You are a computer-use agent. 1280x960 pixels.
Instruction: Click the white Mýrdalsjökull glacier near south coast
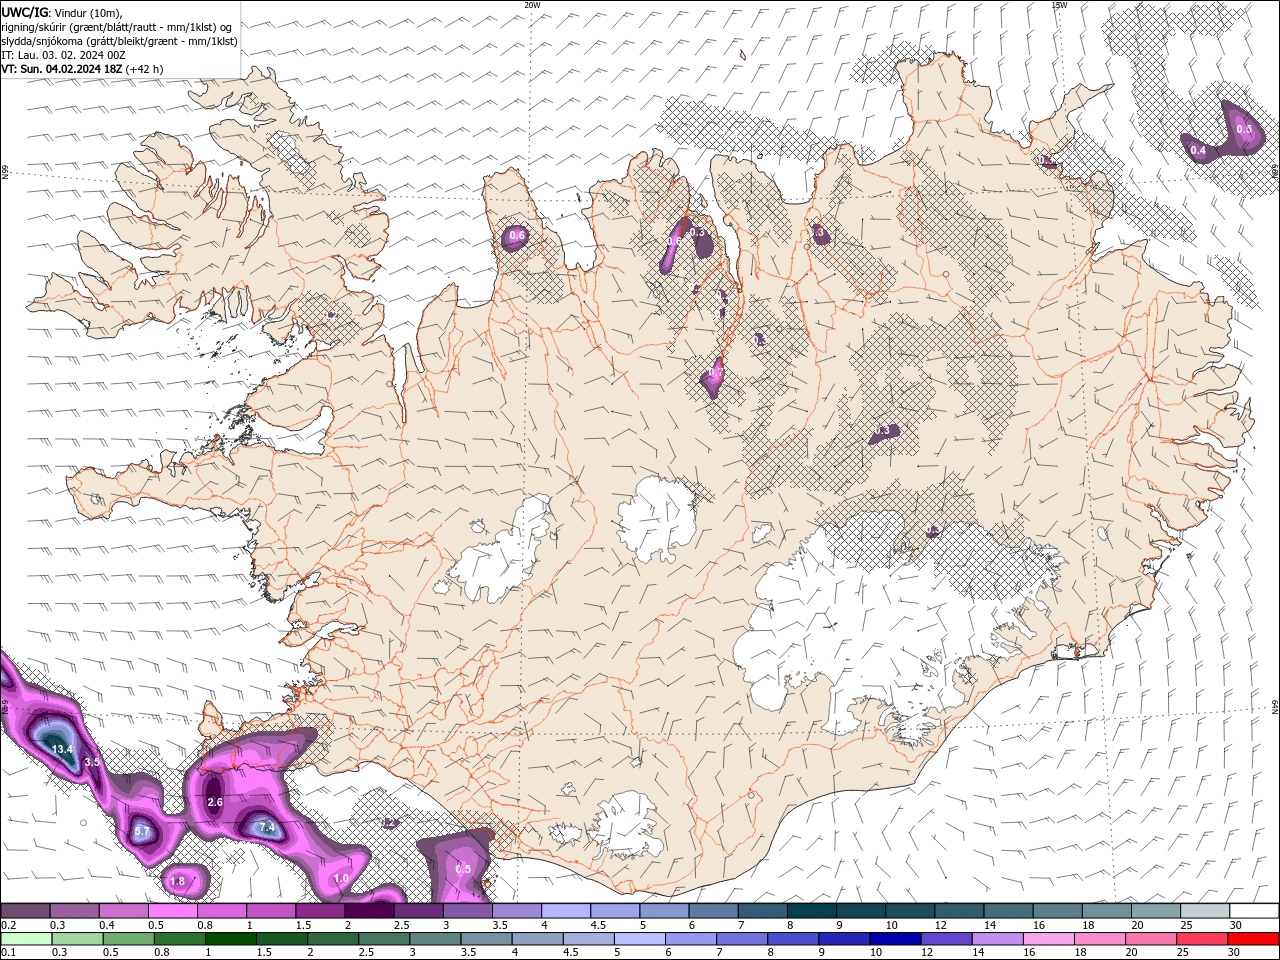pyautogui.click(x=627, y=825)
